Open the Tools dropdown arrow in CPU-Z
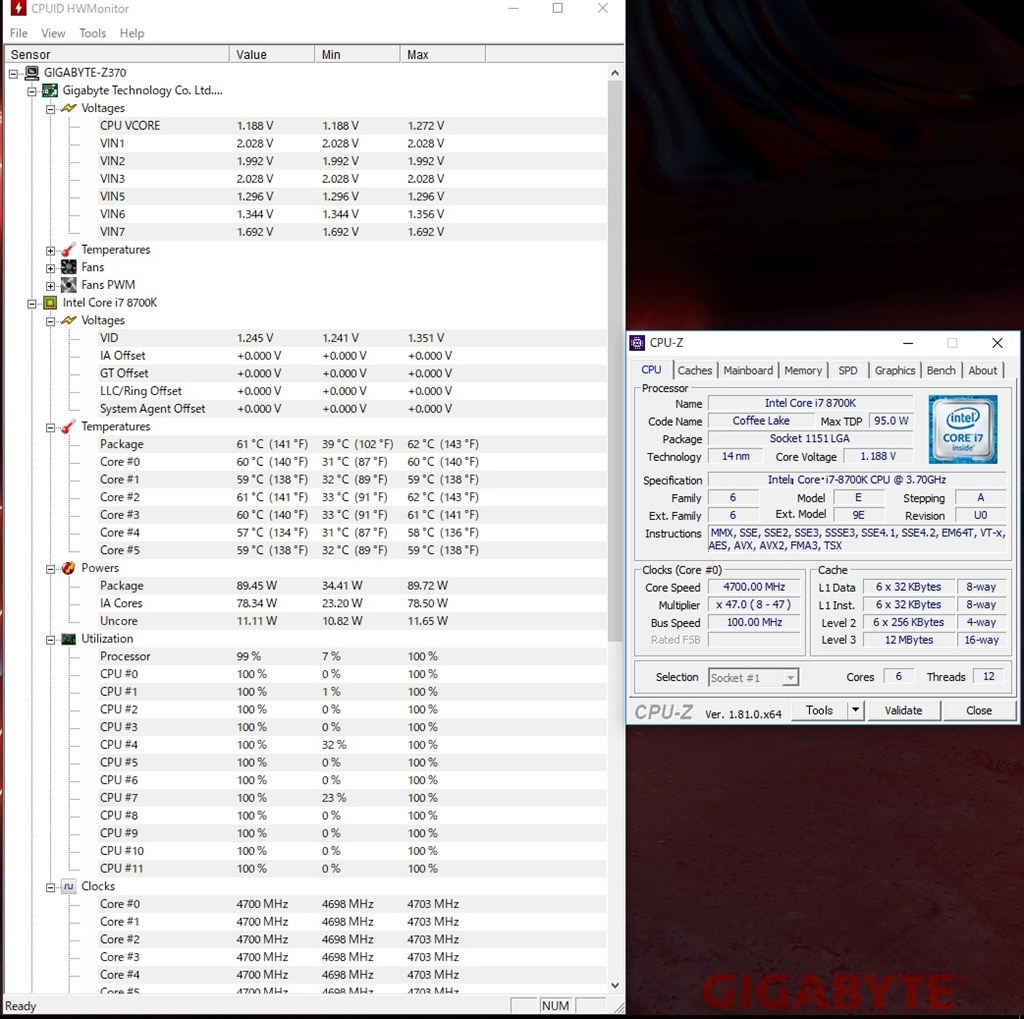Screen dimensions: 1024x1019 pyautogui.click(x=856, y=710)
